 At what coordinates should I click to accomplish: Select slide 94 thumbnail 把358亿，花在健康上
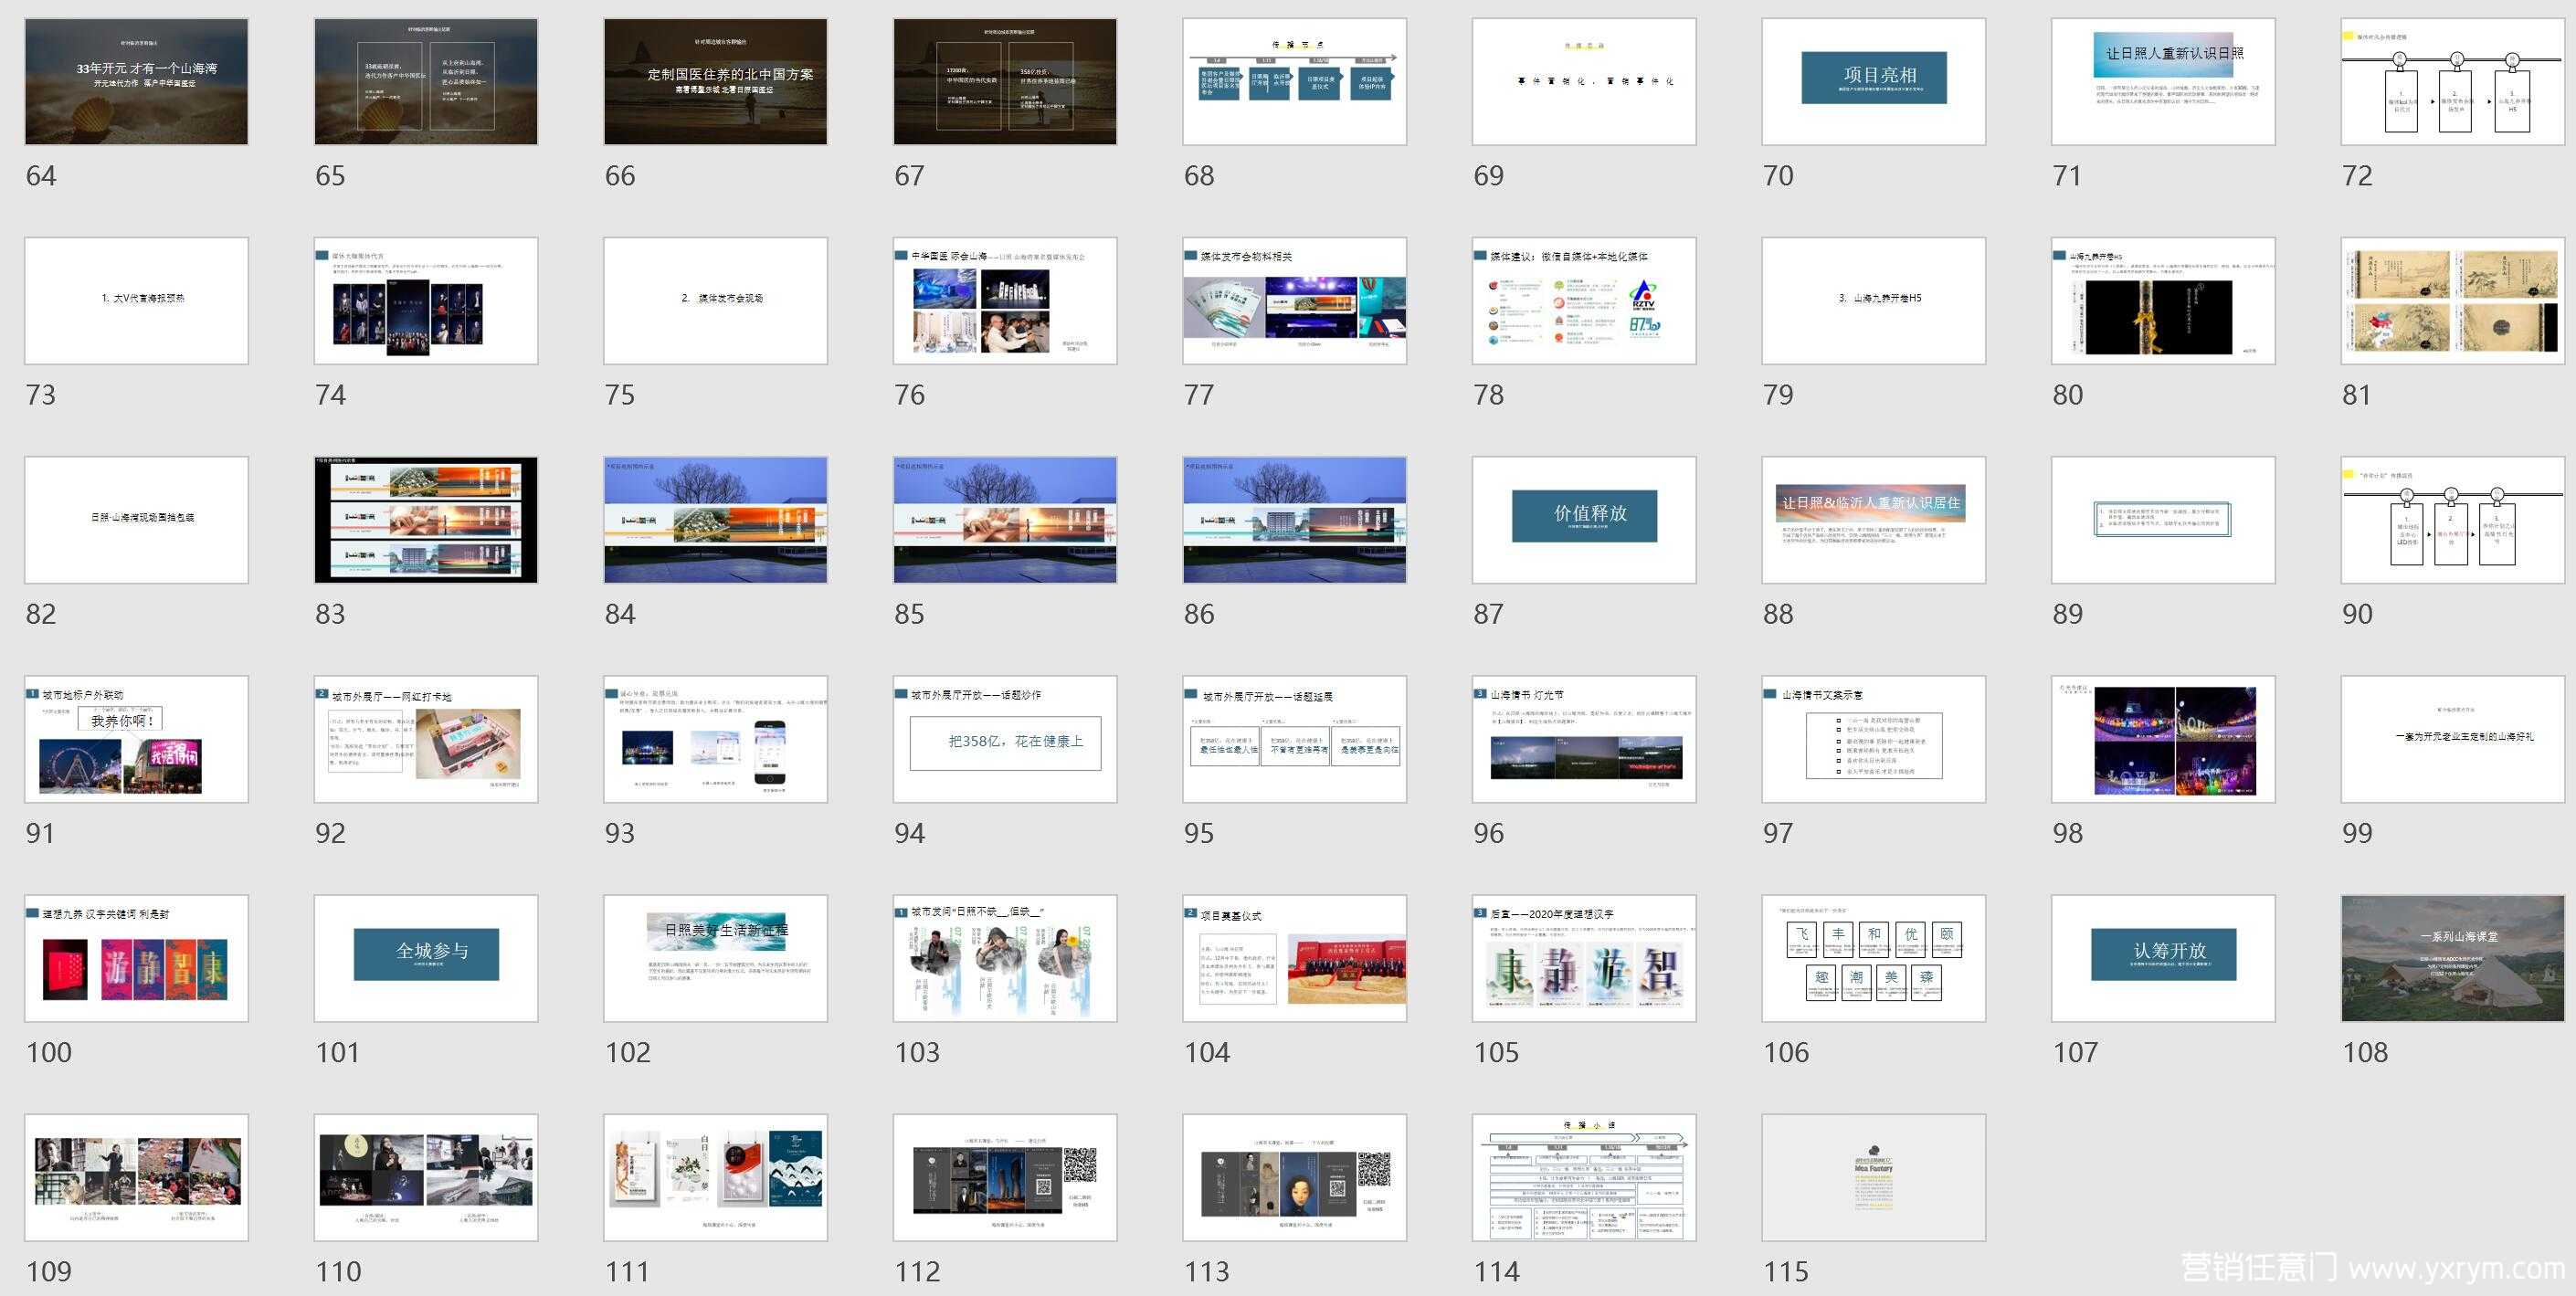click(1005, 739)
